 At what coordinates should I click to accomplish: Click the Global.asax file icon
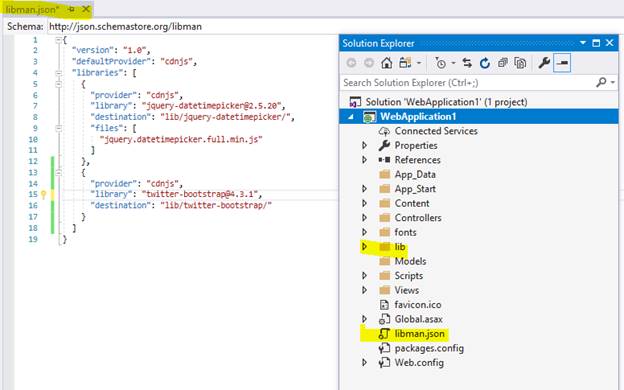[384, 319]
